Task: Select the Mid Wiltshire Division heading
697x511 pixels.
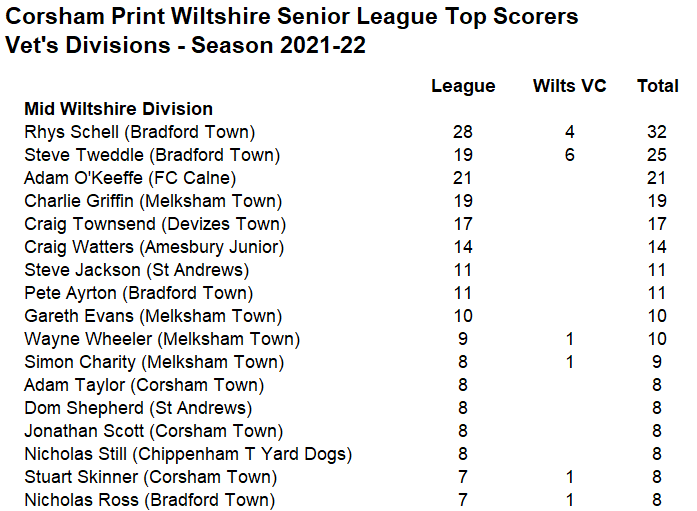Action: [119, 109]
